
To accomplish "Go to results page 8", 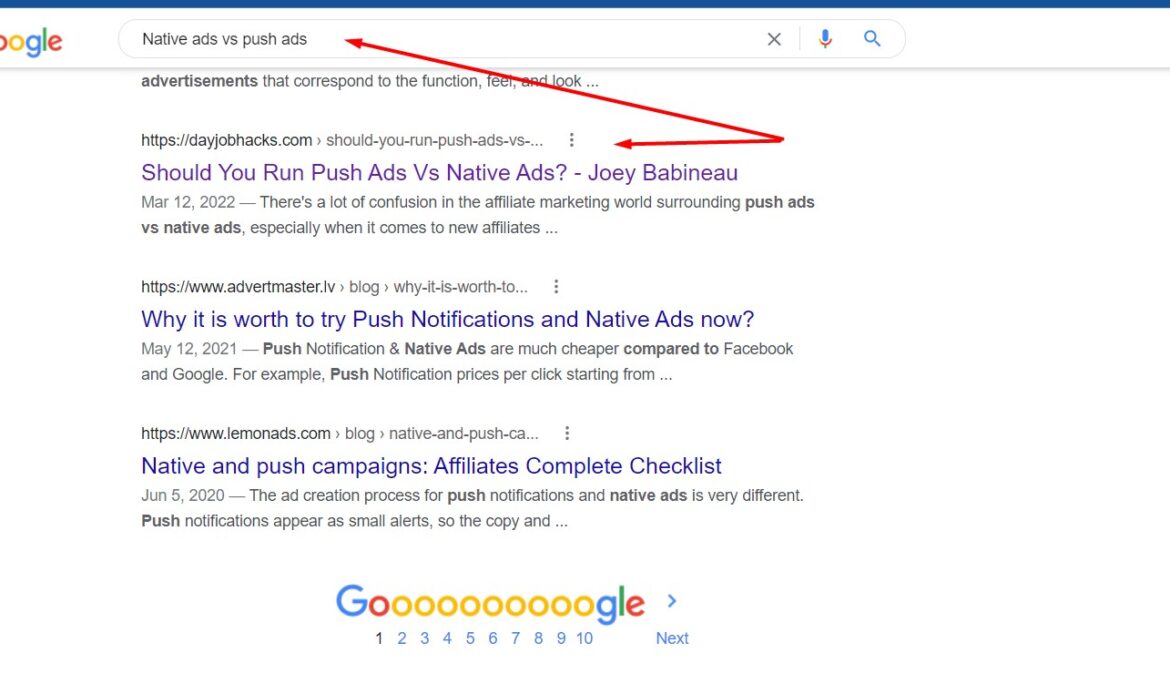I will [x=538, y=638].
